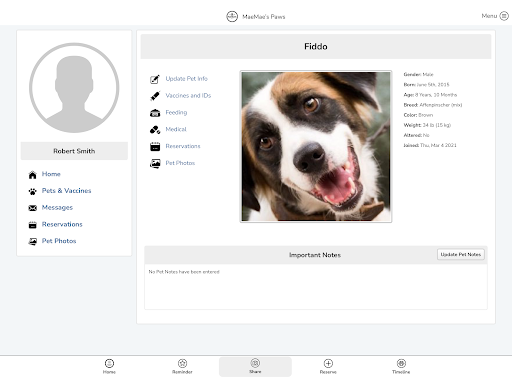512x384 pixels.
Task: Select the Share tab in bottom bar
Action: click(x=255, y=367)
